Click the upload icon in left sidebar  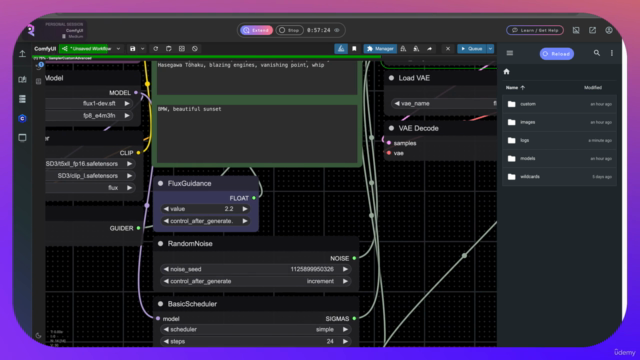tap(22, 53)
